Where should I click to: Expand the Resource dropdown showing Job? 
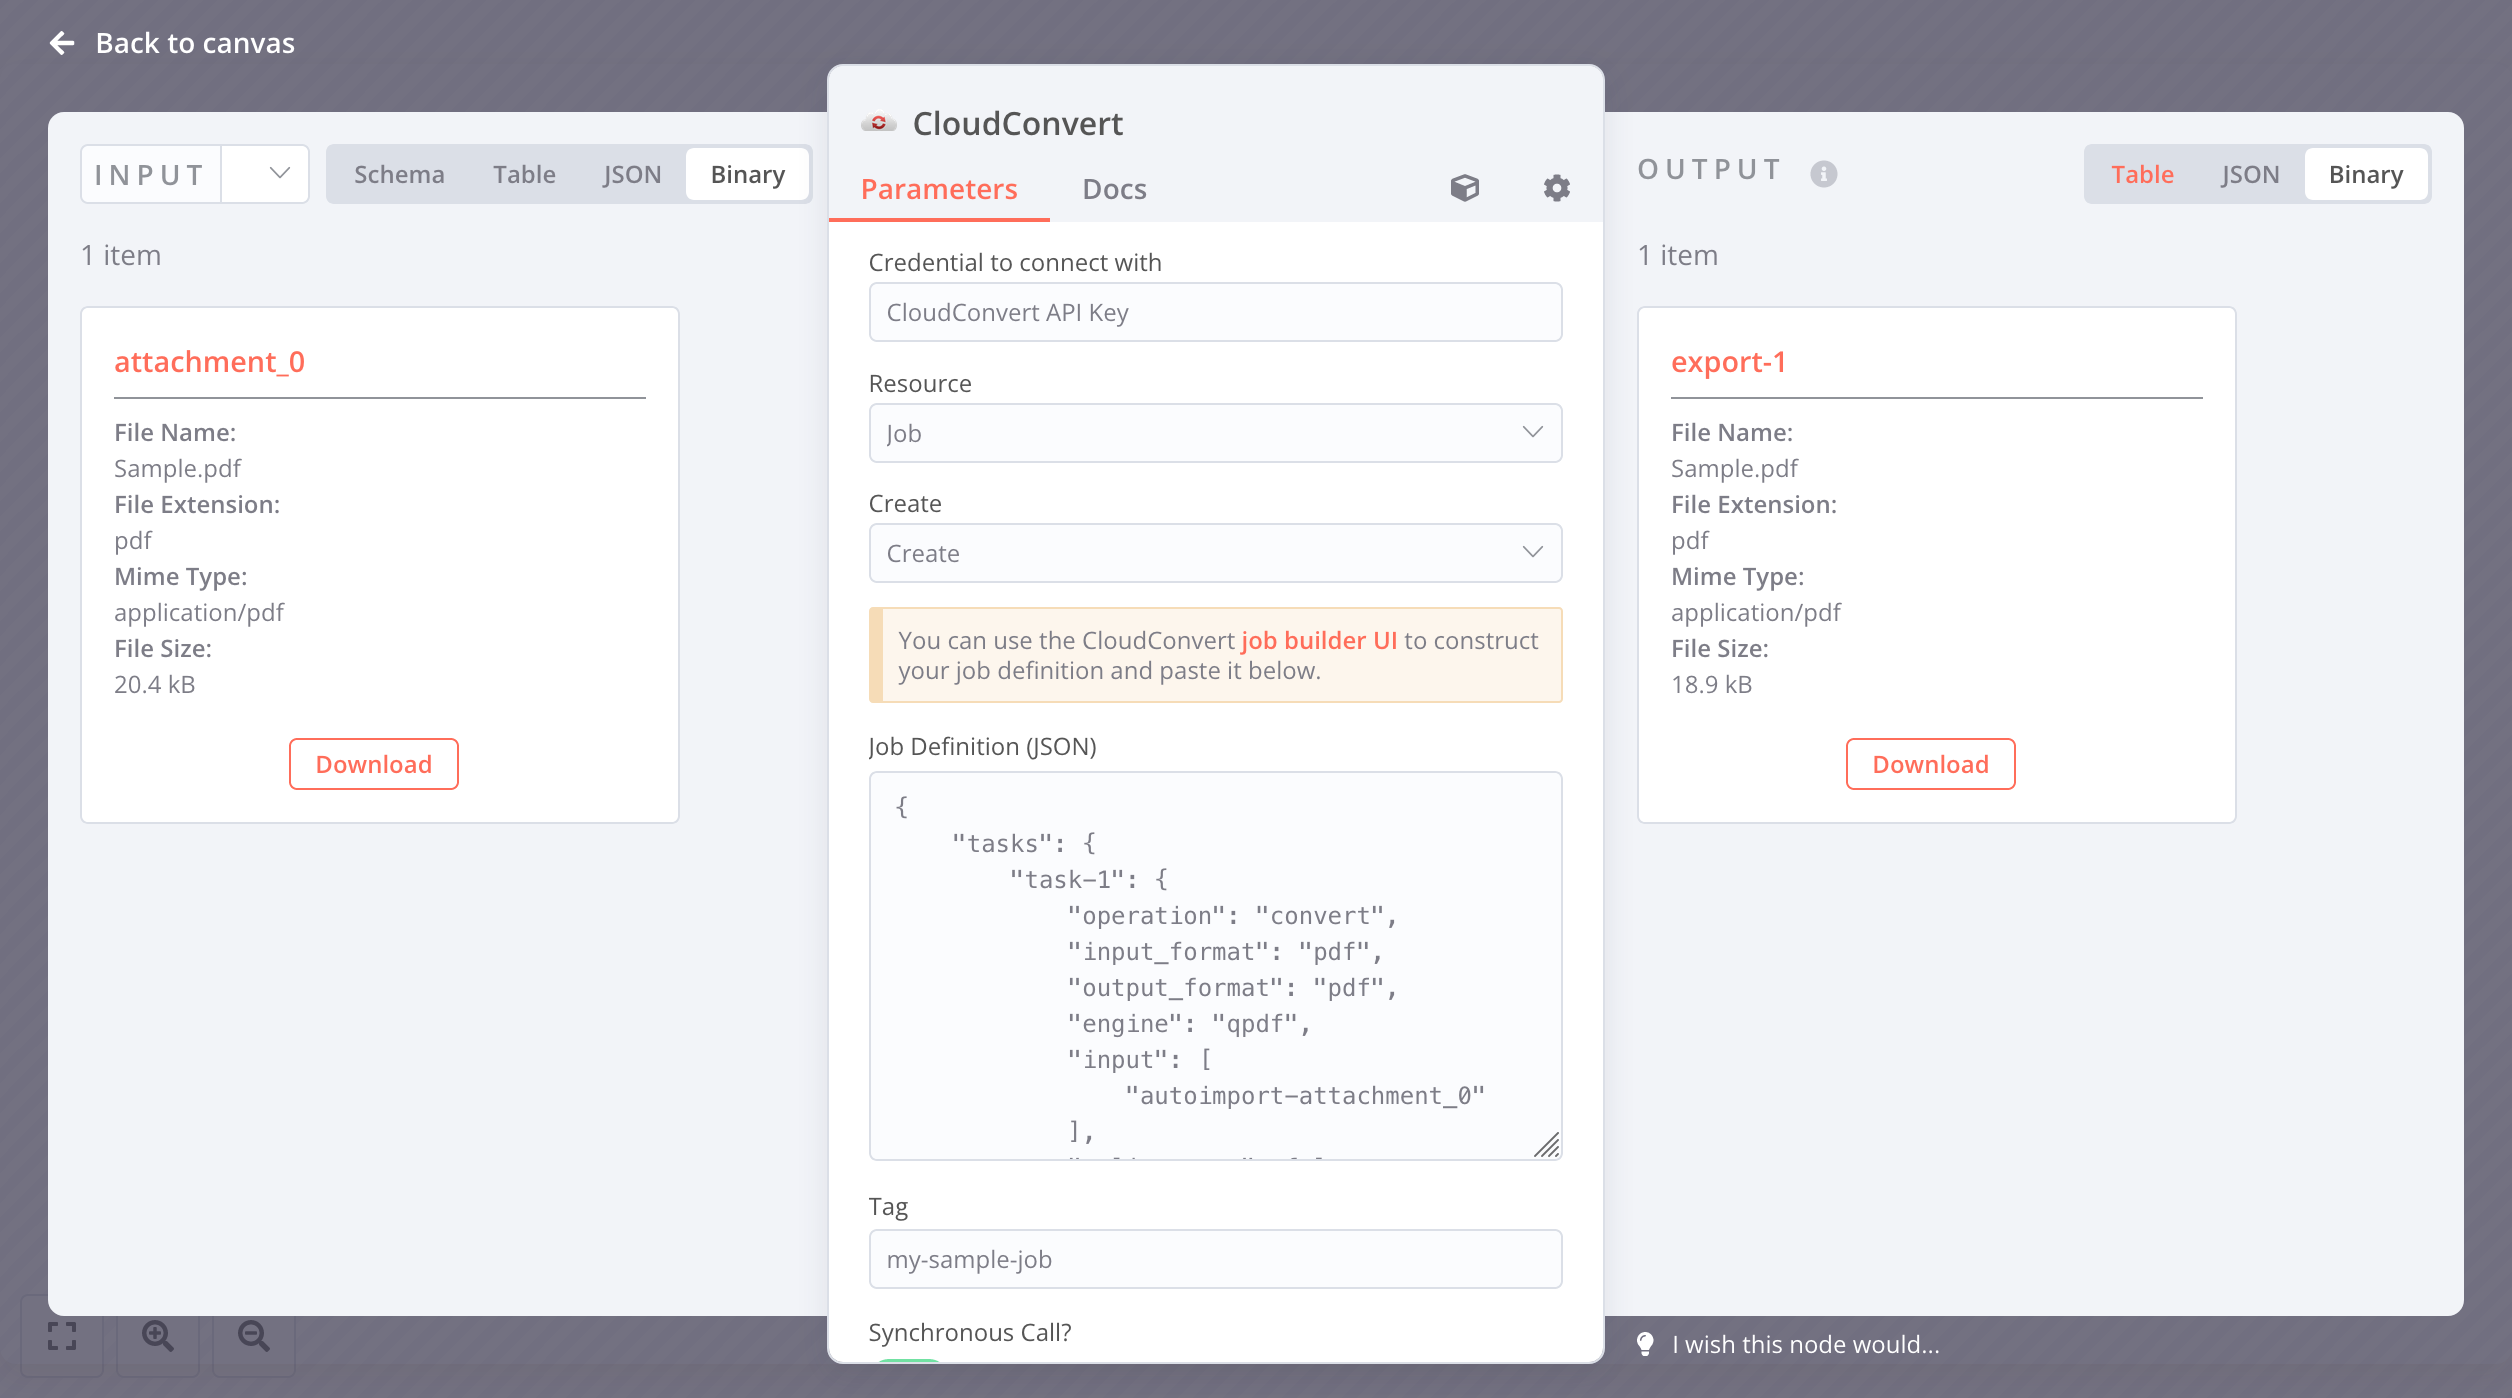(1214, 433)
